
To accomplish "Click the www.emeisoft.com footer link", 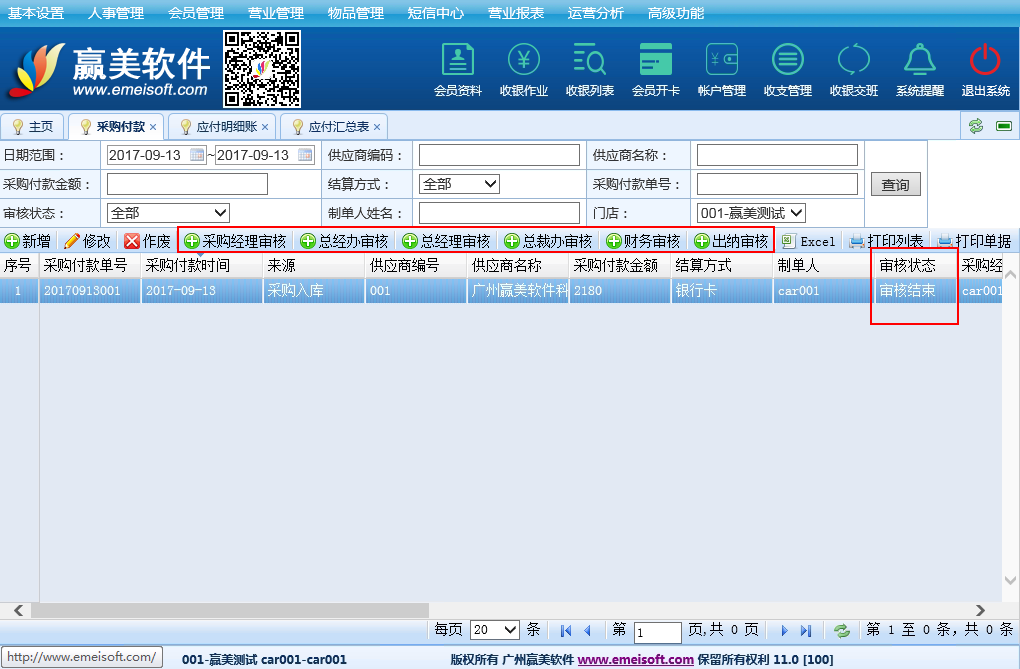I will pos(635,660).
